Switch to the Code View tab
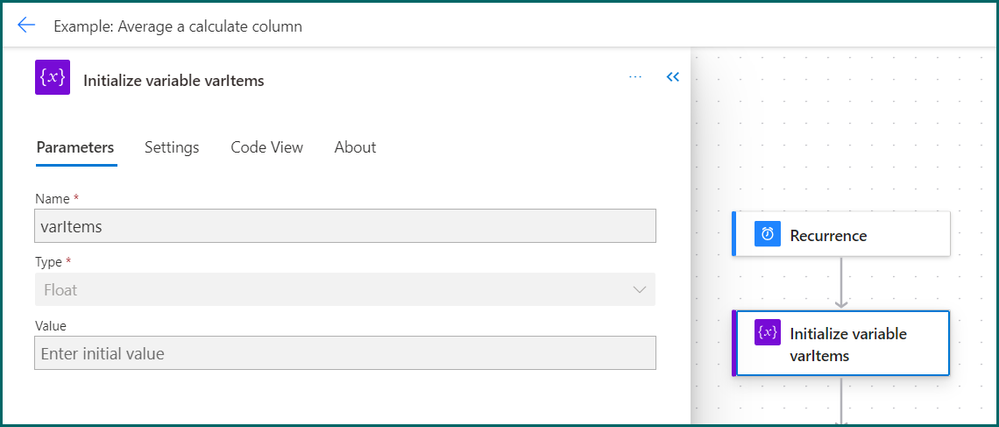The image size is (999, 427). pyautogui.click(x=266, y=147)
